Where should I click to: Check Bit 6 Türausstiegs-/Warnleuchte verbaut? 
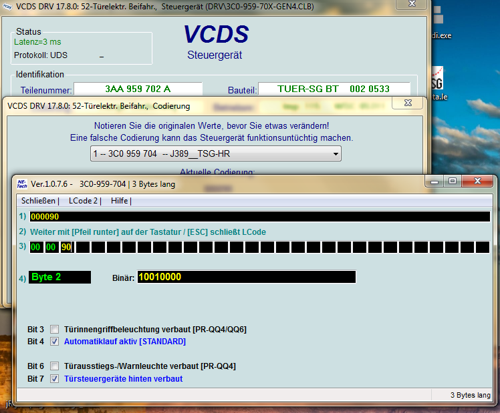(55, 366)
